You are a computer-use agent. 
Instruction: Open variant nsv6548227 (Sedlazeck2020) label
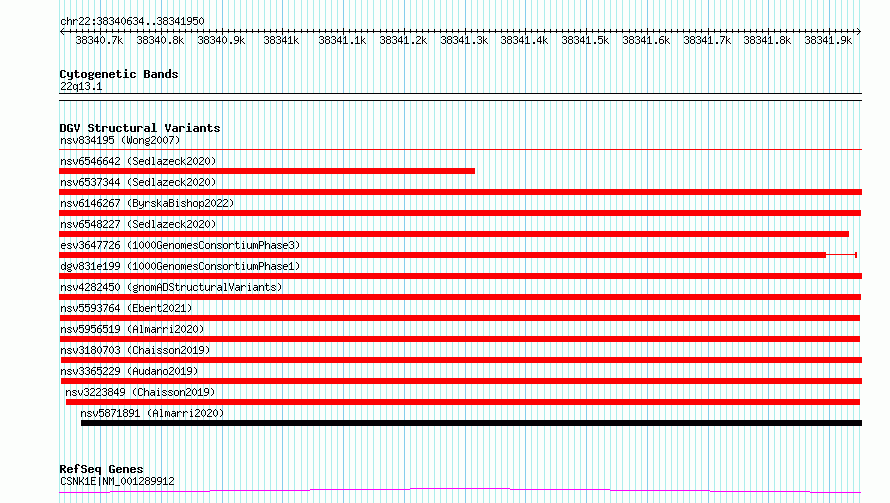point(138,224)
